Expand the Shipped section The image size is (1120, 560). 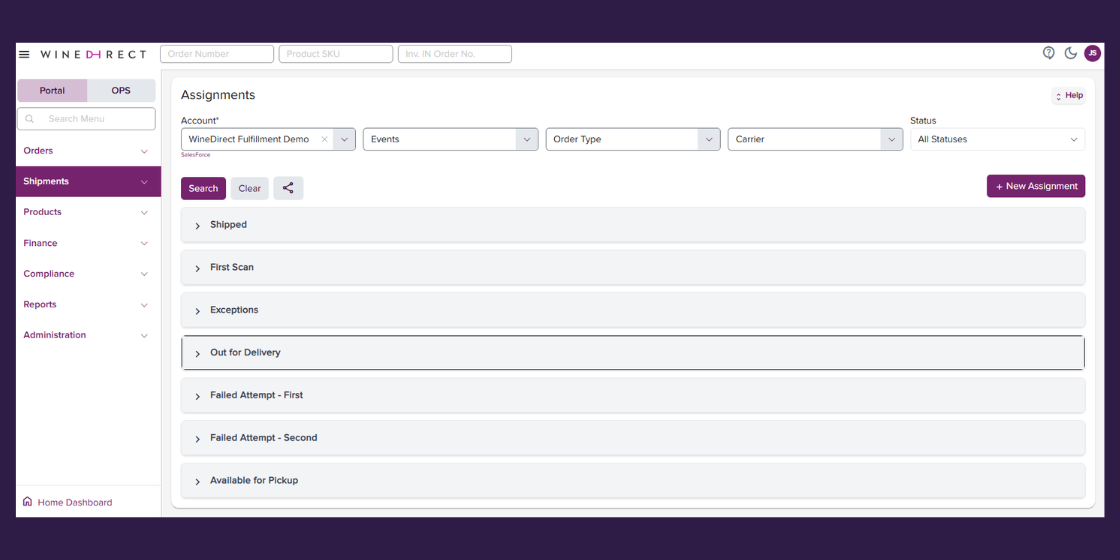click(x=633, y=225)
